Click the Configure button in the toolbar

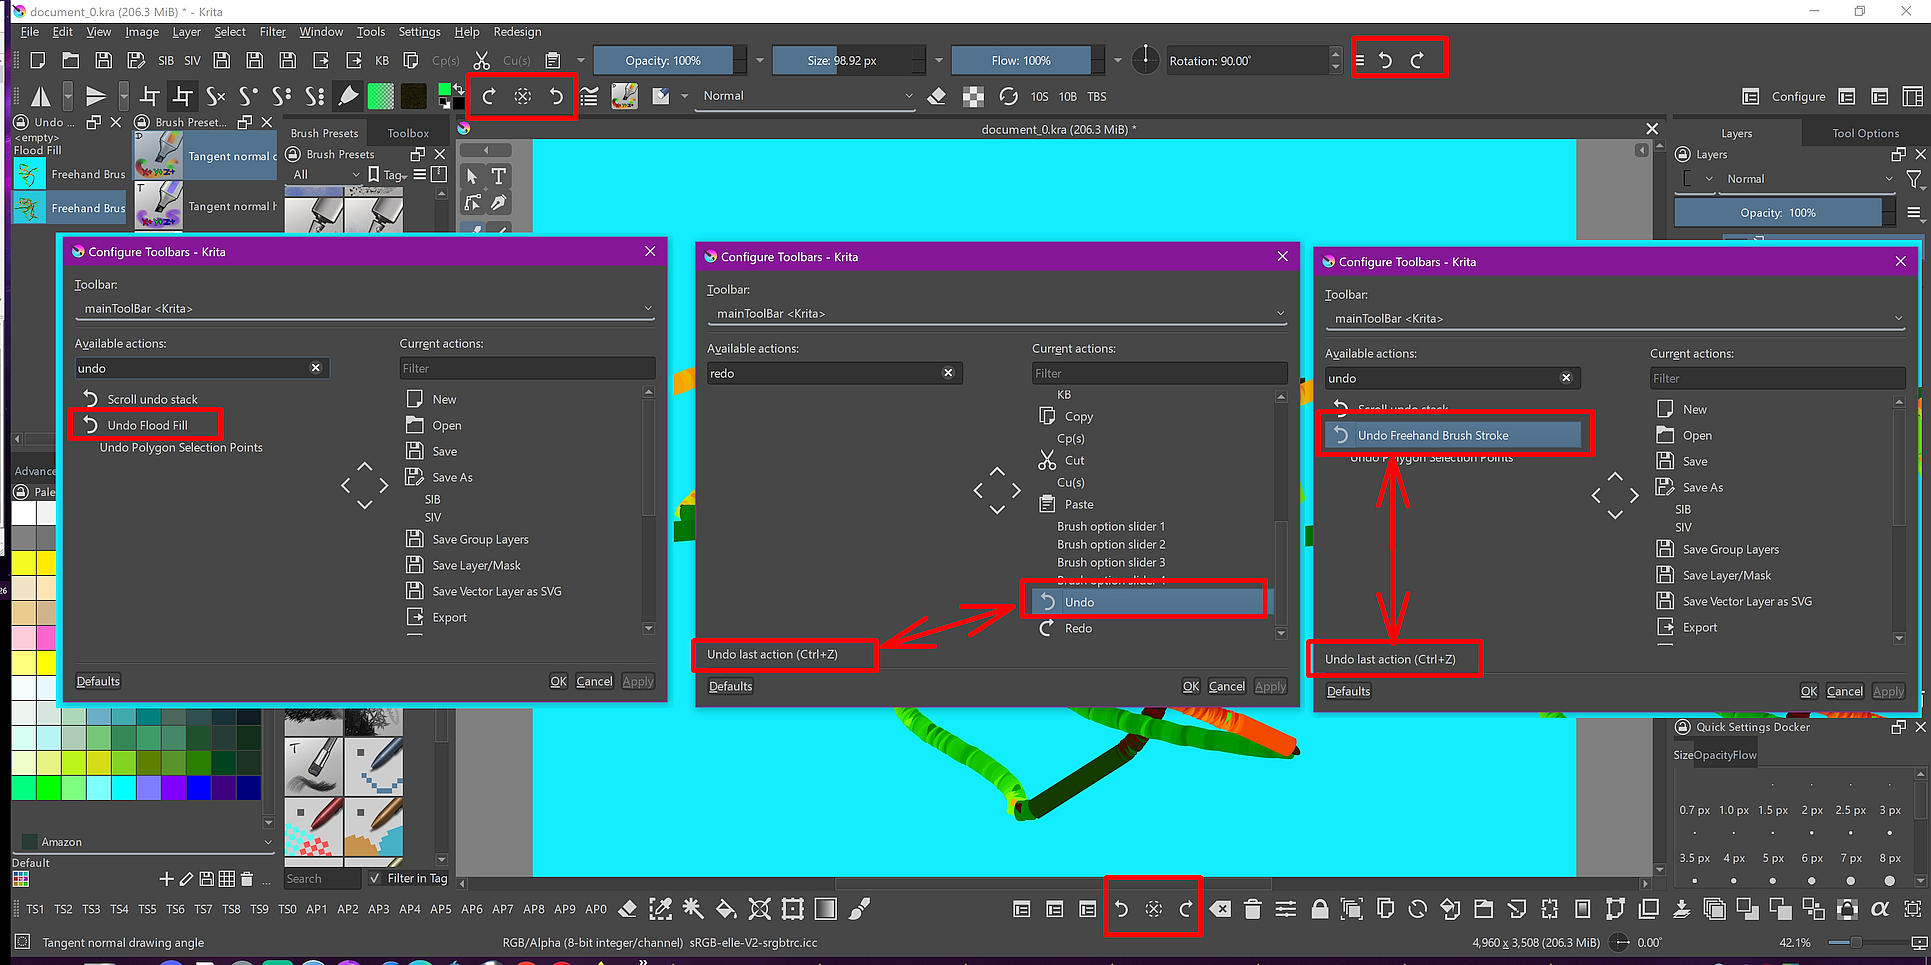(1797, 97)
